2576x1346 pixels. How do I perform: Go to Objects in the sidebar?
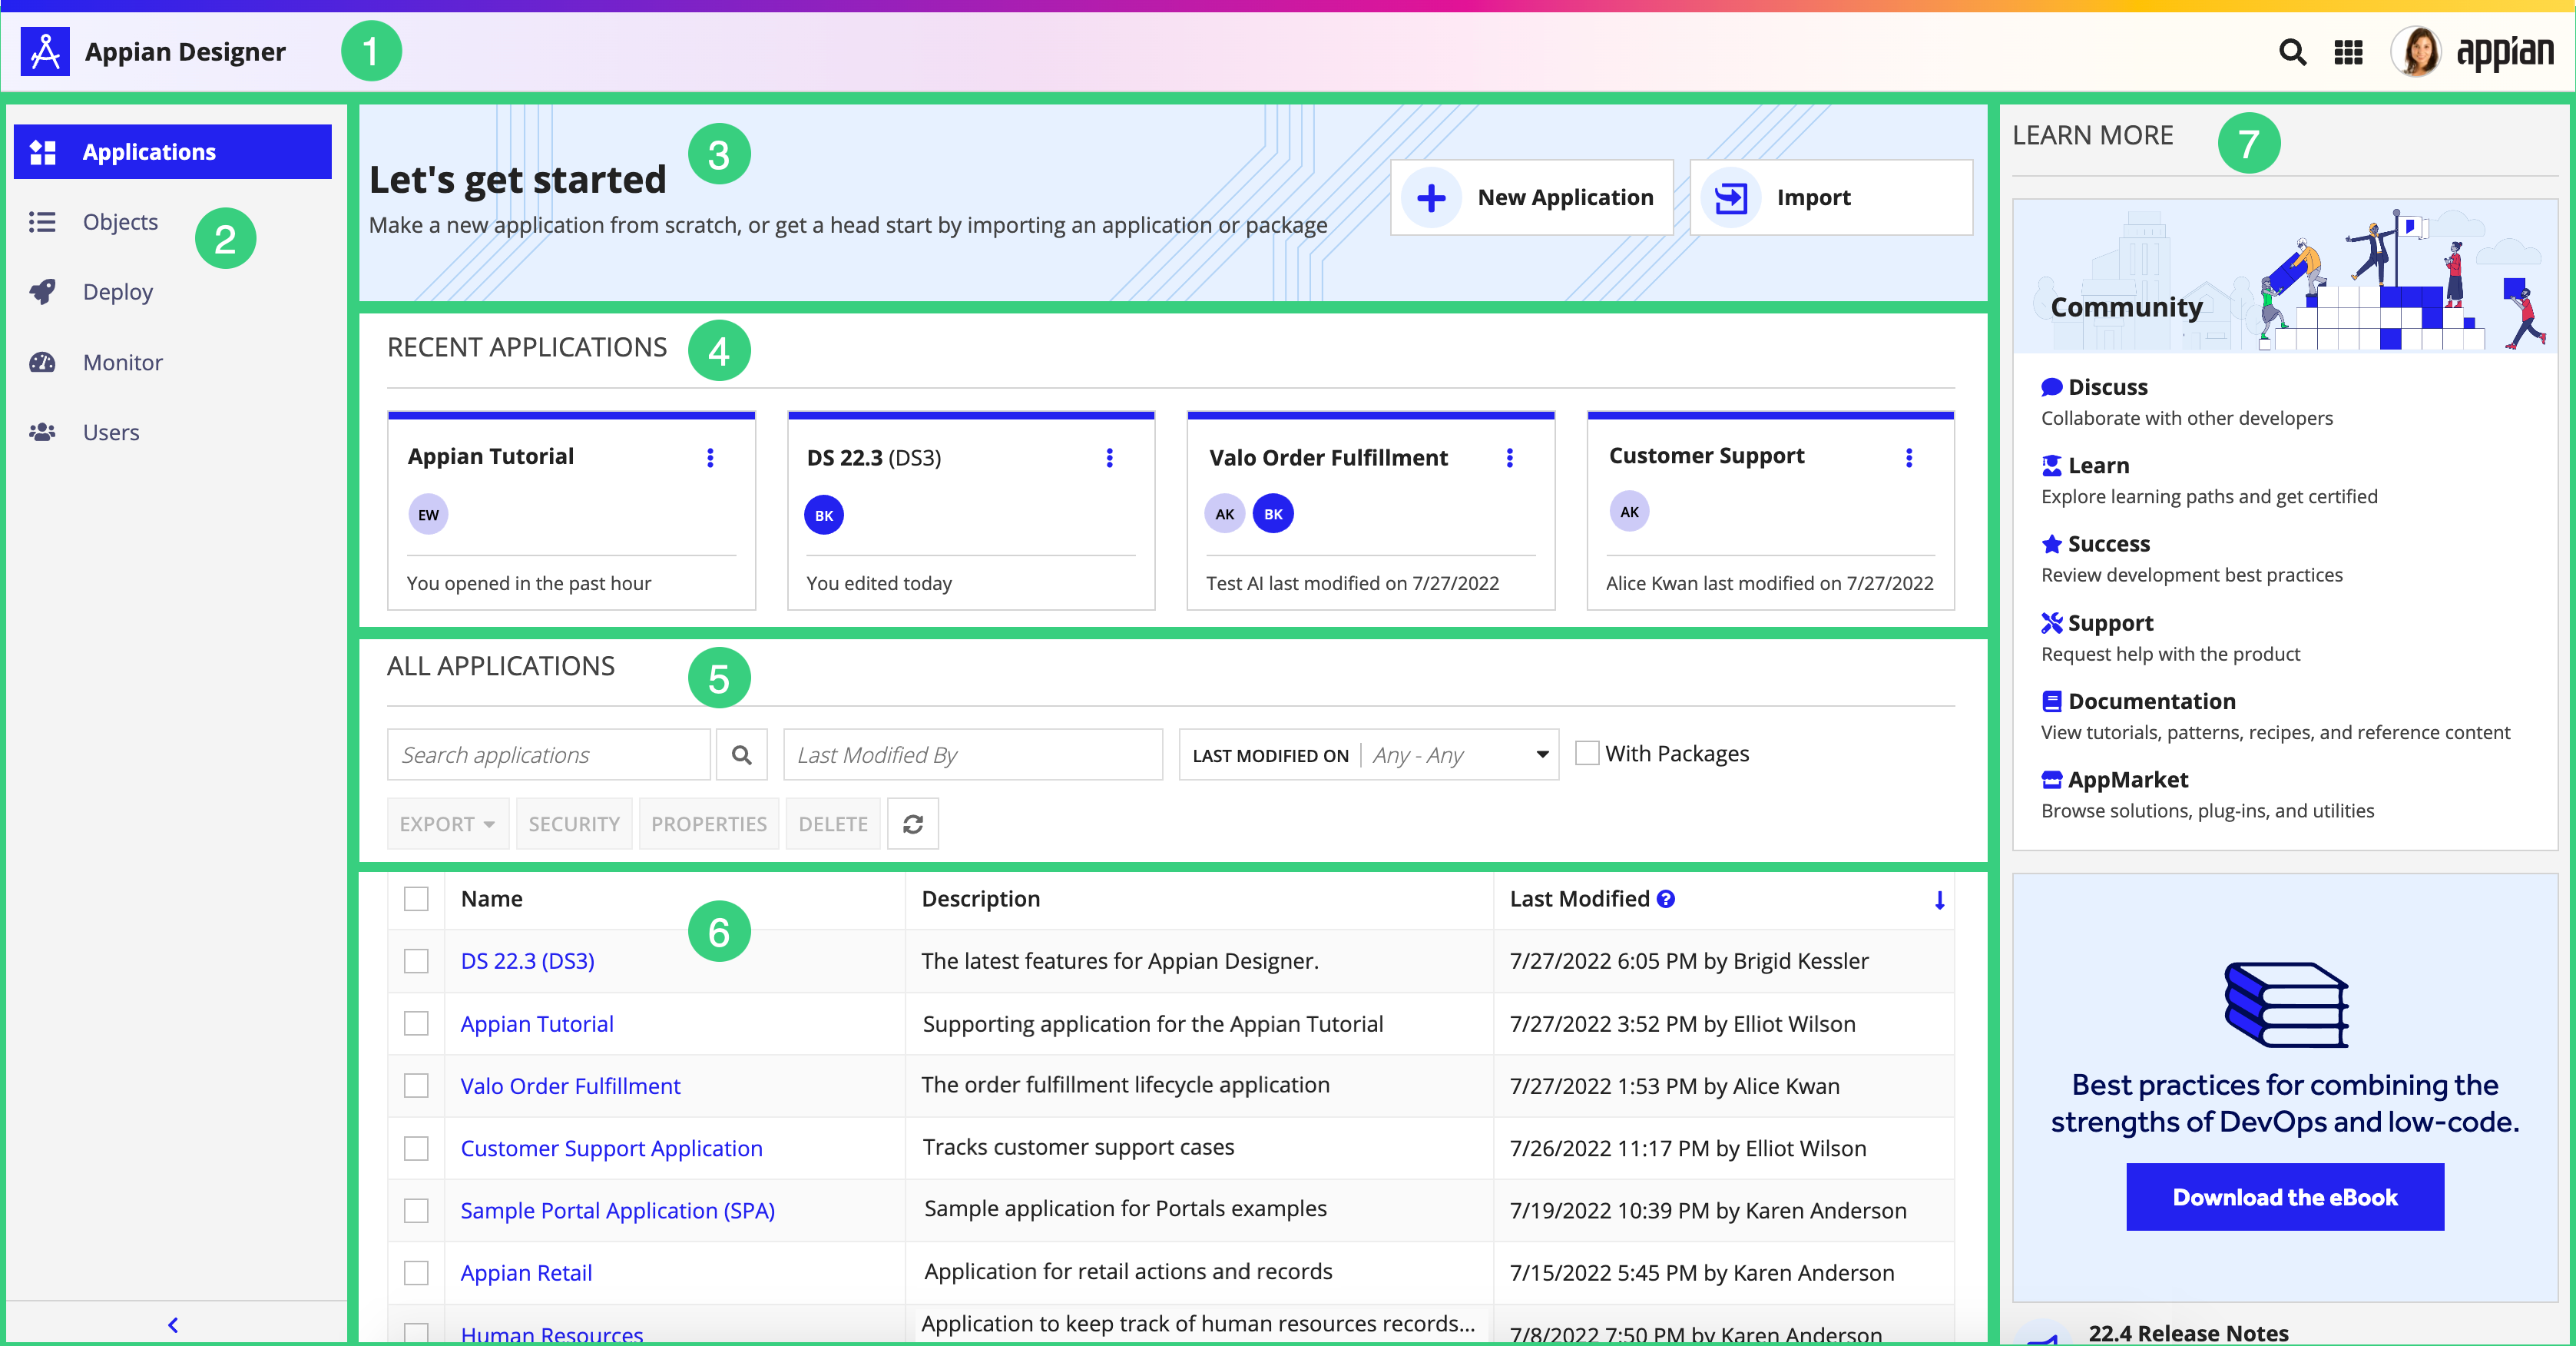pos(173,222)
